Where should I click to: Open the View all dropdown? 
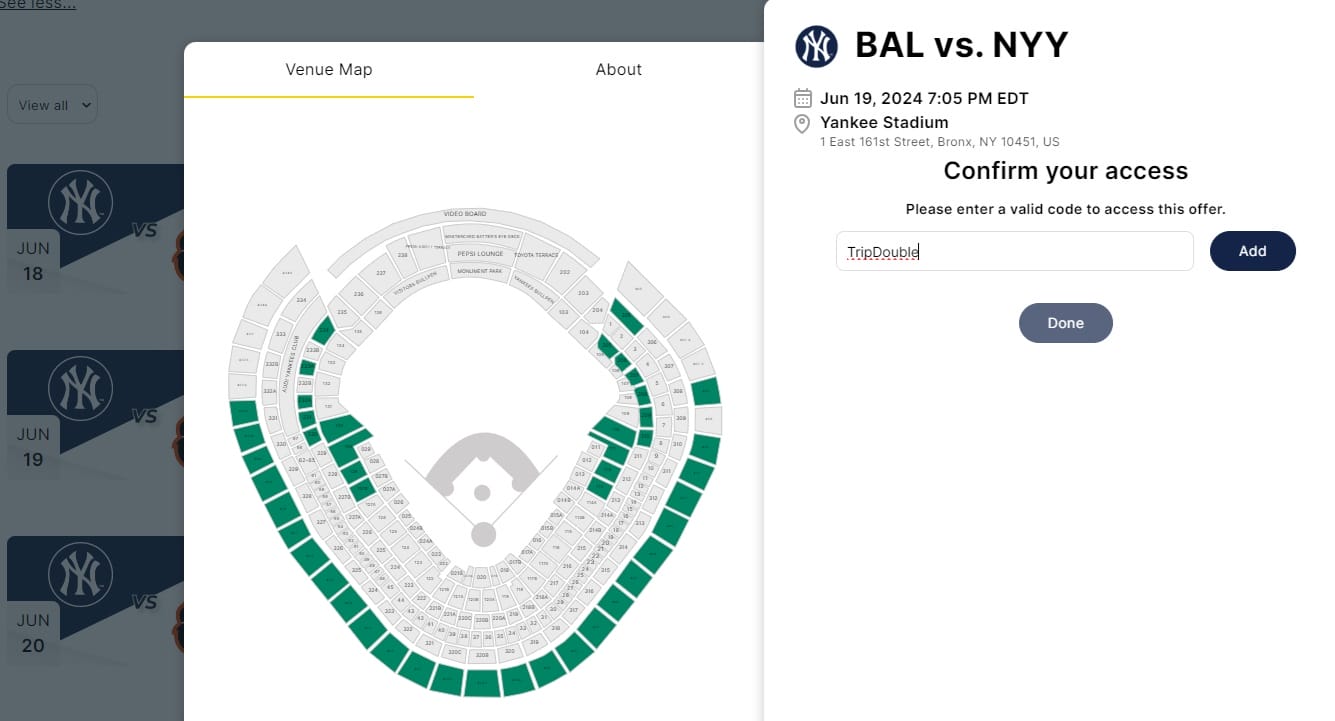coord(52,105)
